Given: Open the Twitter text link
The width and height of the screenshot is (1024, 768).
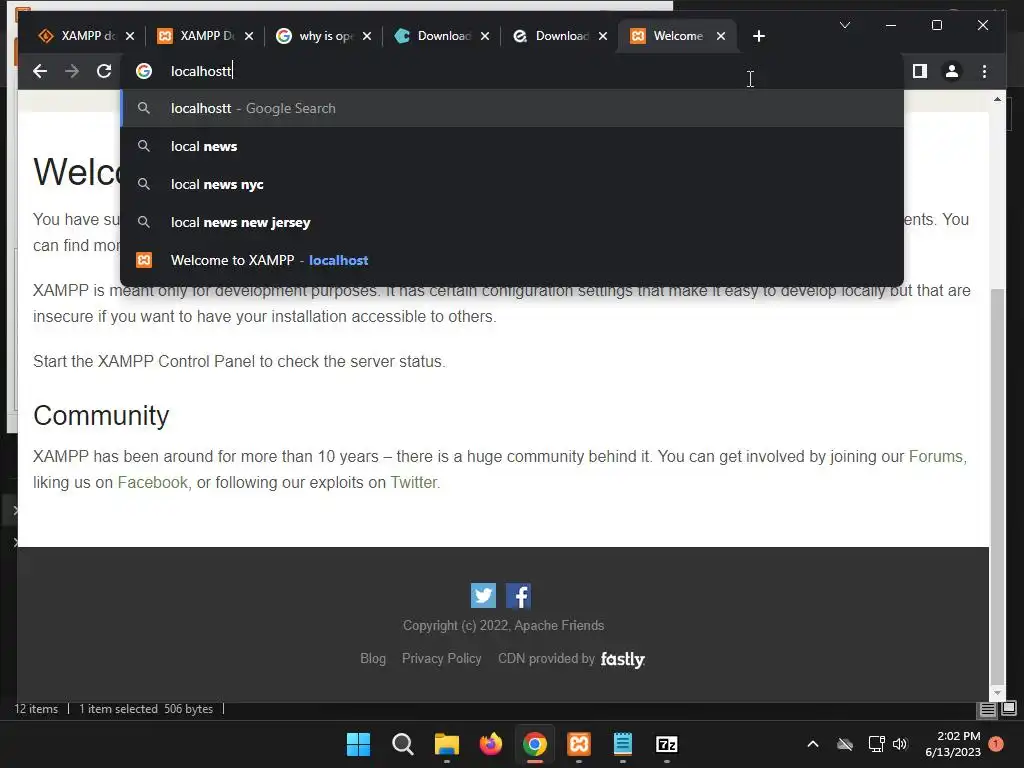Looking at the screenshot, I should tap(413, 482).
